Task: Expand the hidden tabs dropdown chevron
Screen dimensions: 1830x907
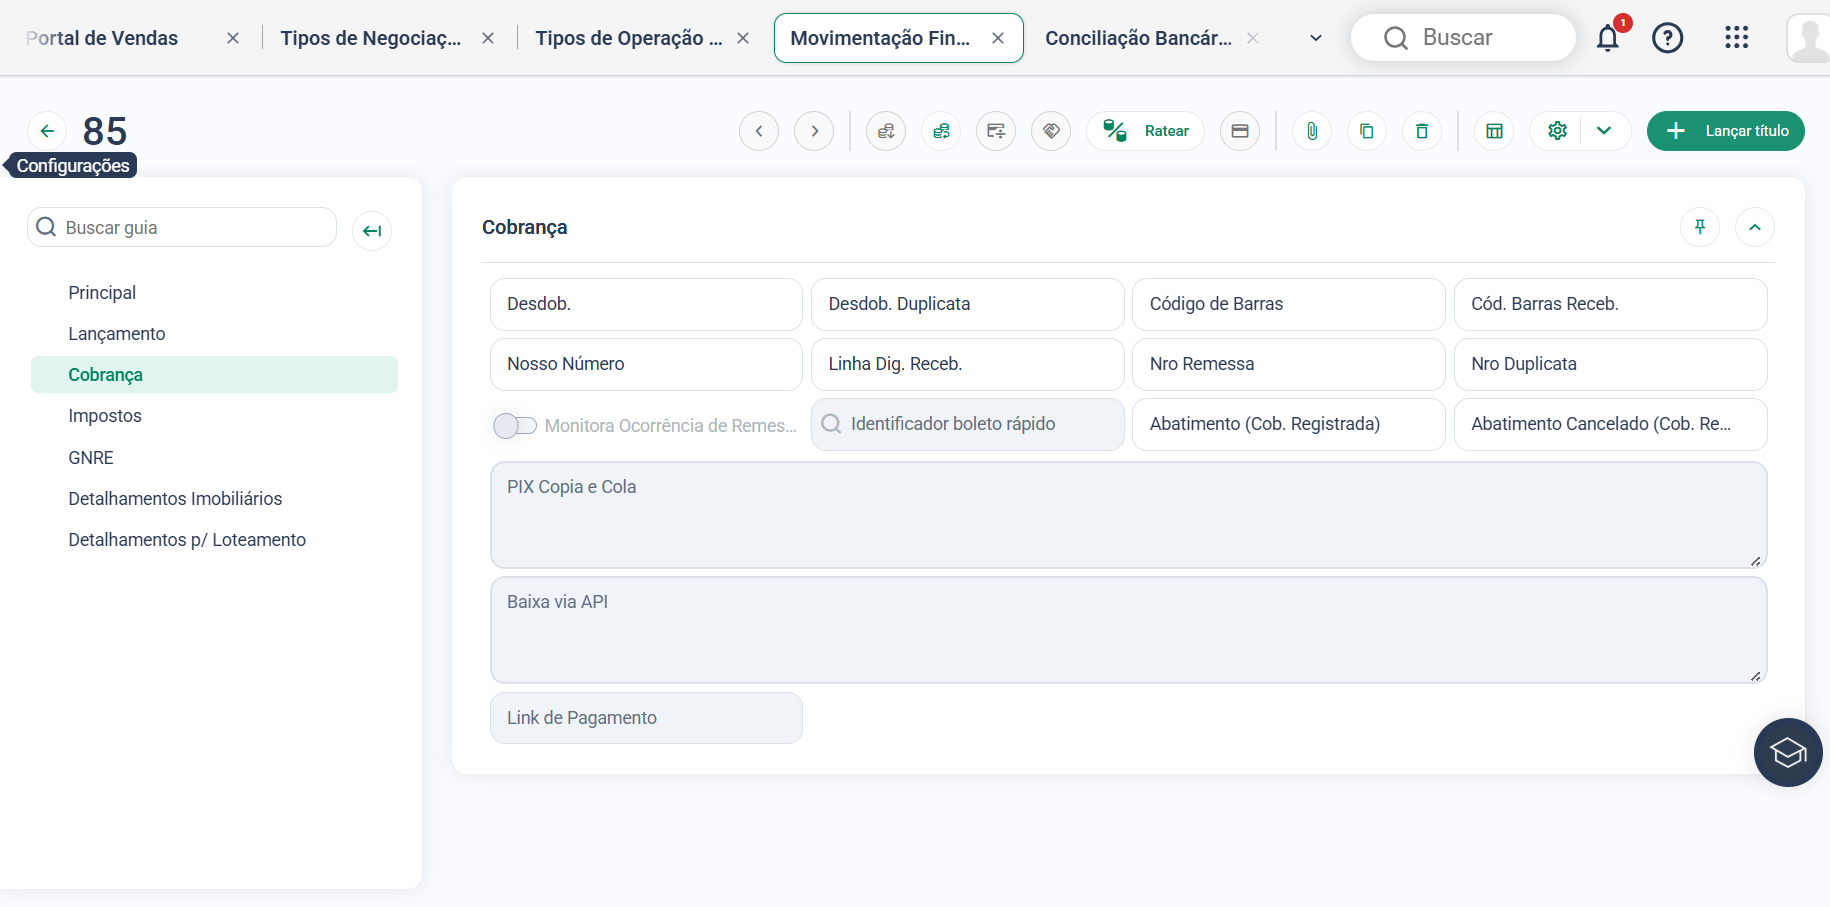Action: pos(1316,38)
